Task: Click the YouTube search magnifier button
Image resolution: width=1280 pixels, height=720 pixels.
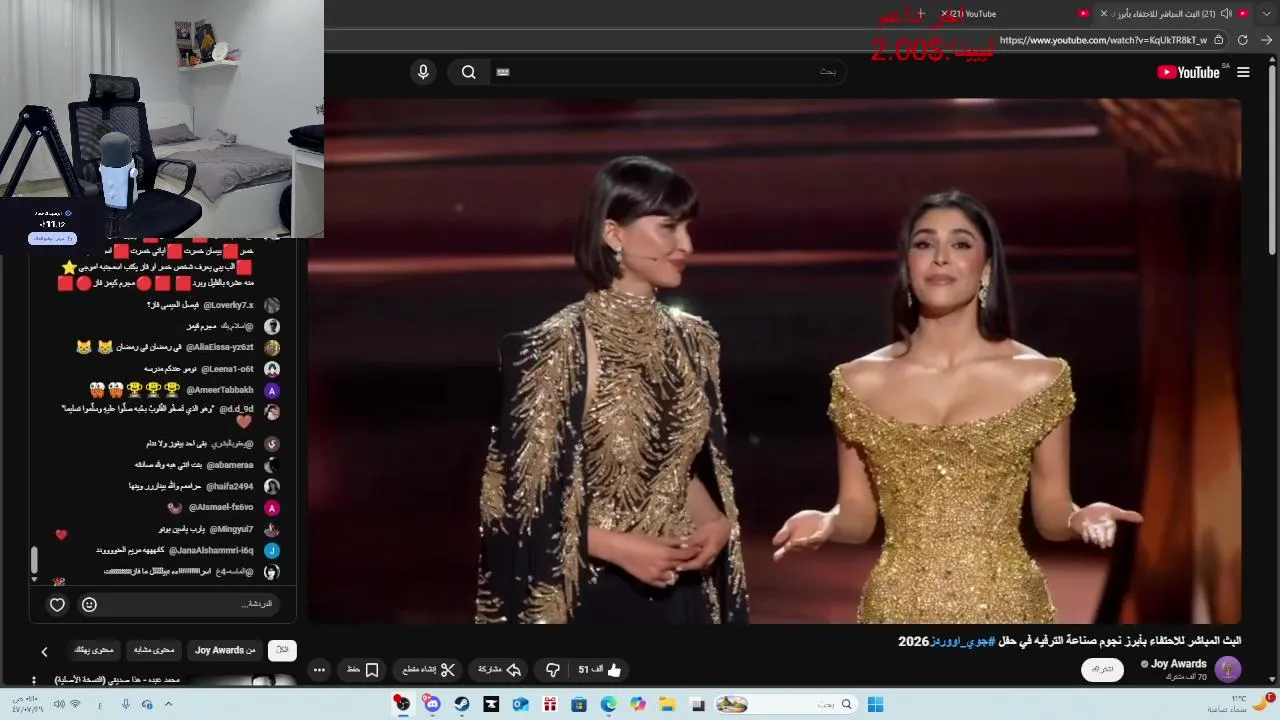Action: [469, 72]
